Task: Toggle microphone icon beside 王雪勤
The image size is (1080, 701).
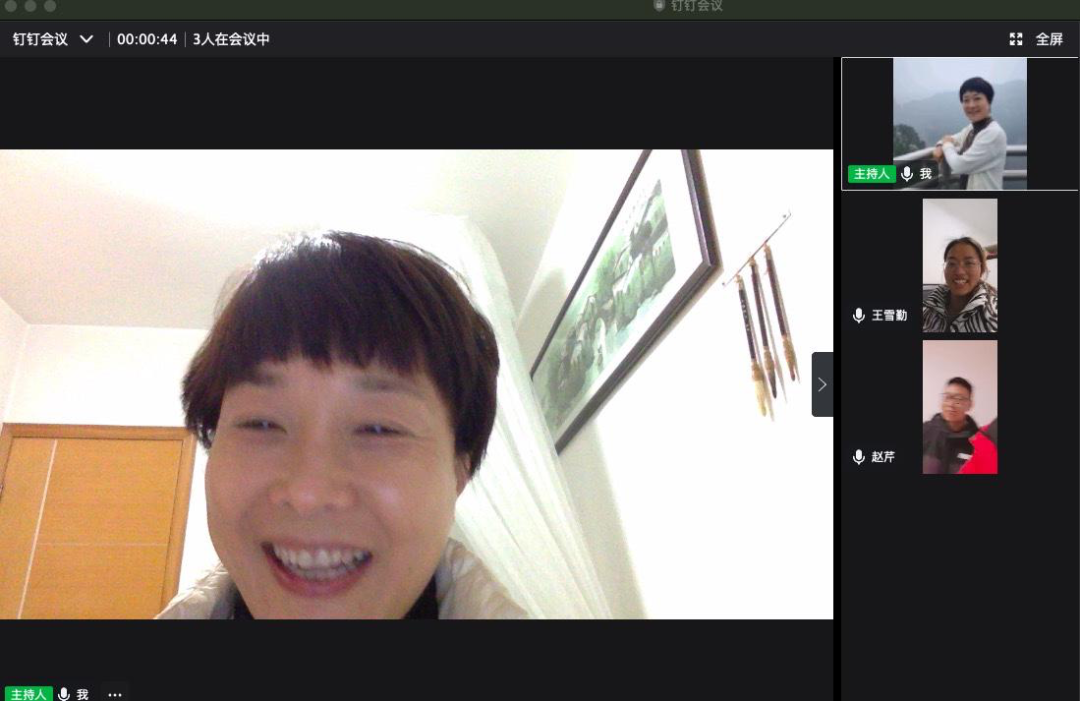Action: (x=858, y=315)
